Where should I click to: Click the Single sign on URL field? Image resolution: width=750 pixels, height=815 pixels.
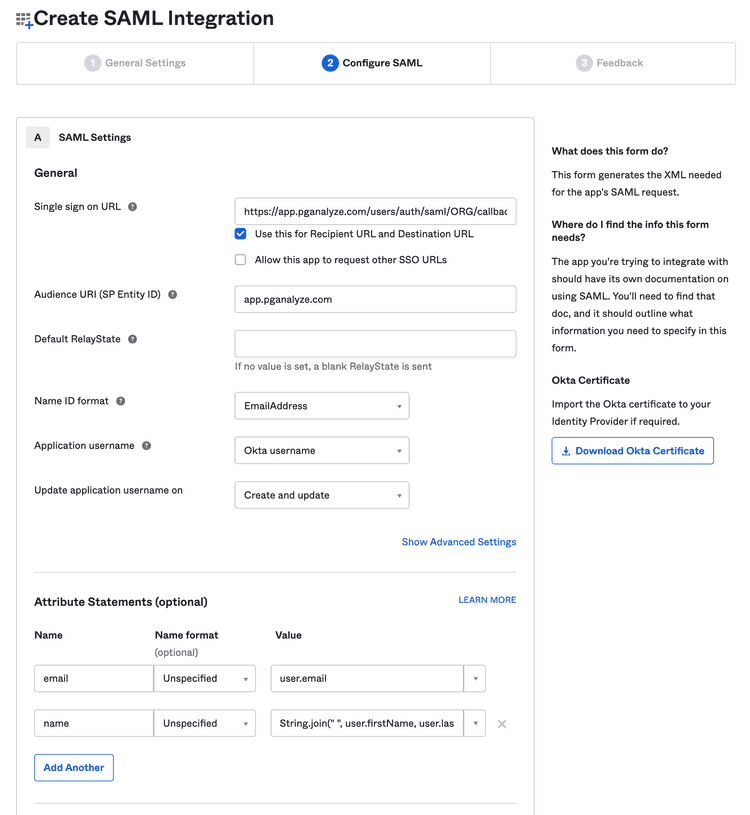[375, 212]
